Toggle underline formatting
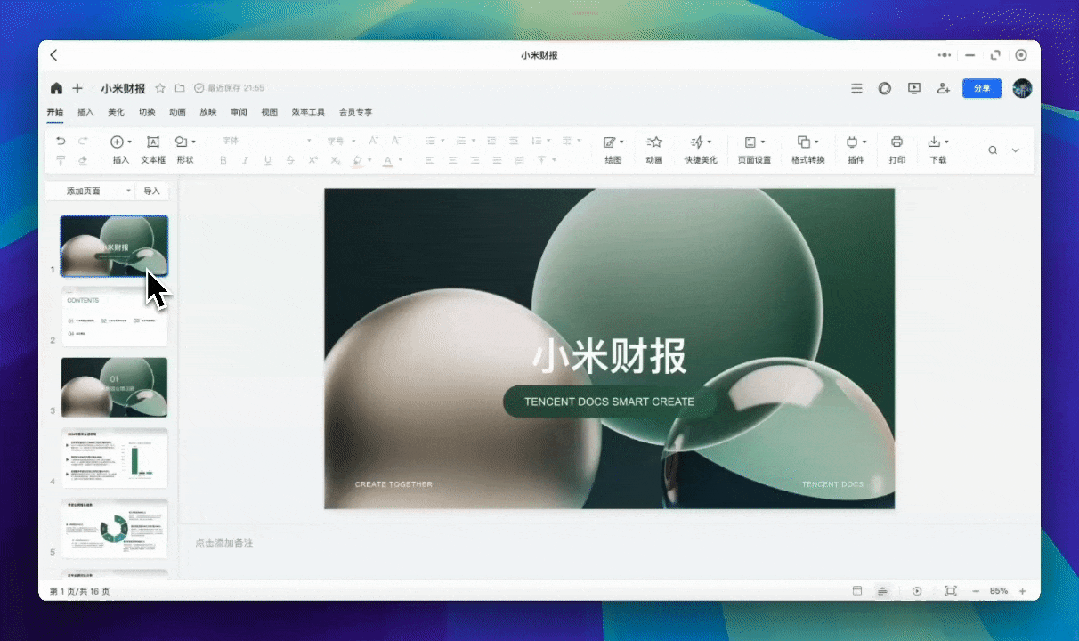The width and height of the screenshot is (1079, 641). click(x=268, y=160)
